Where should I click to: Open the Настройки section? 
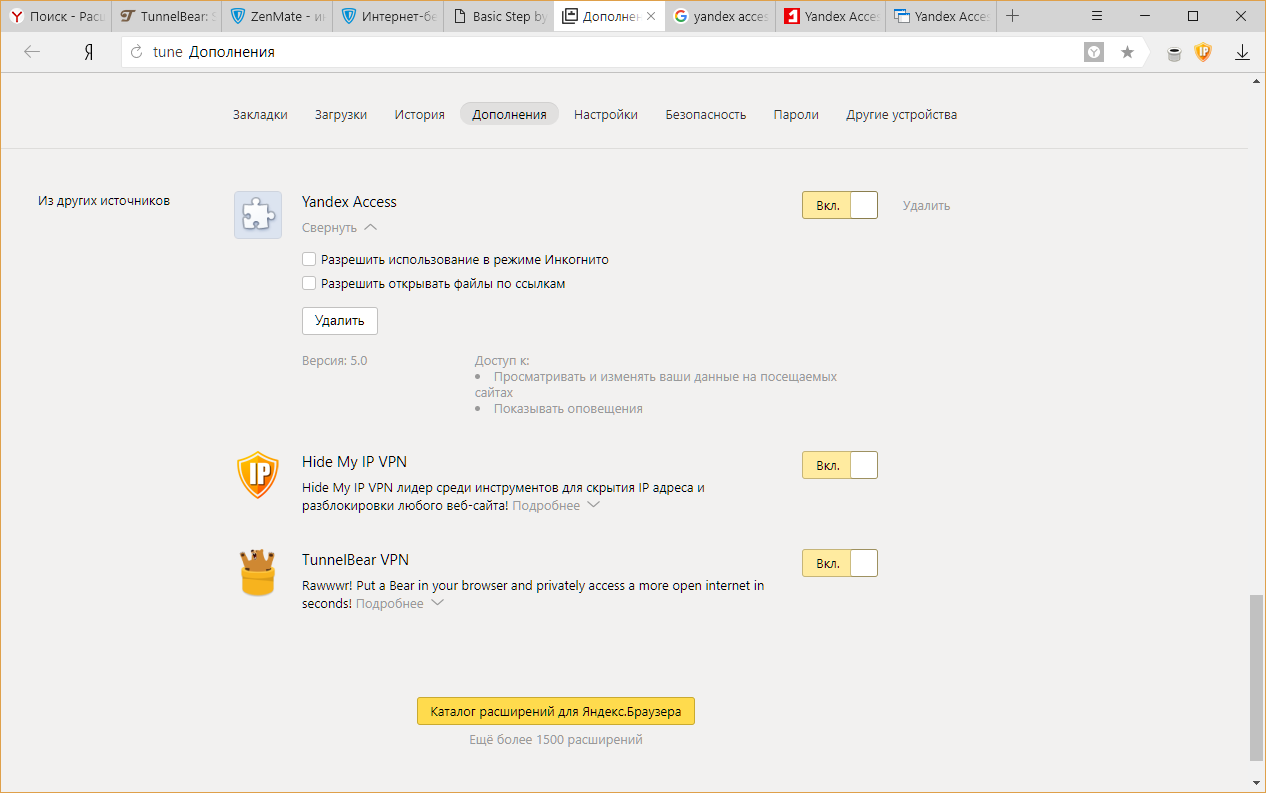[x=606, y=114]
